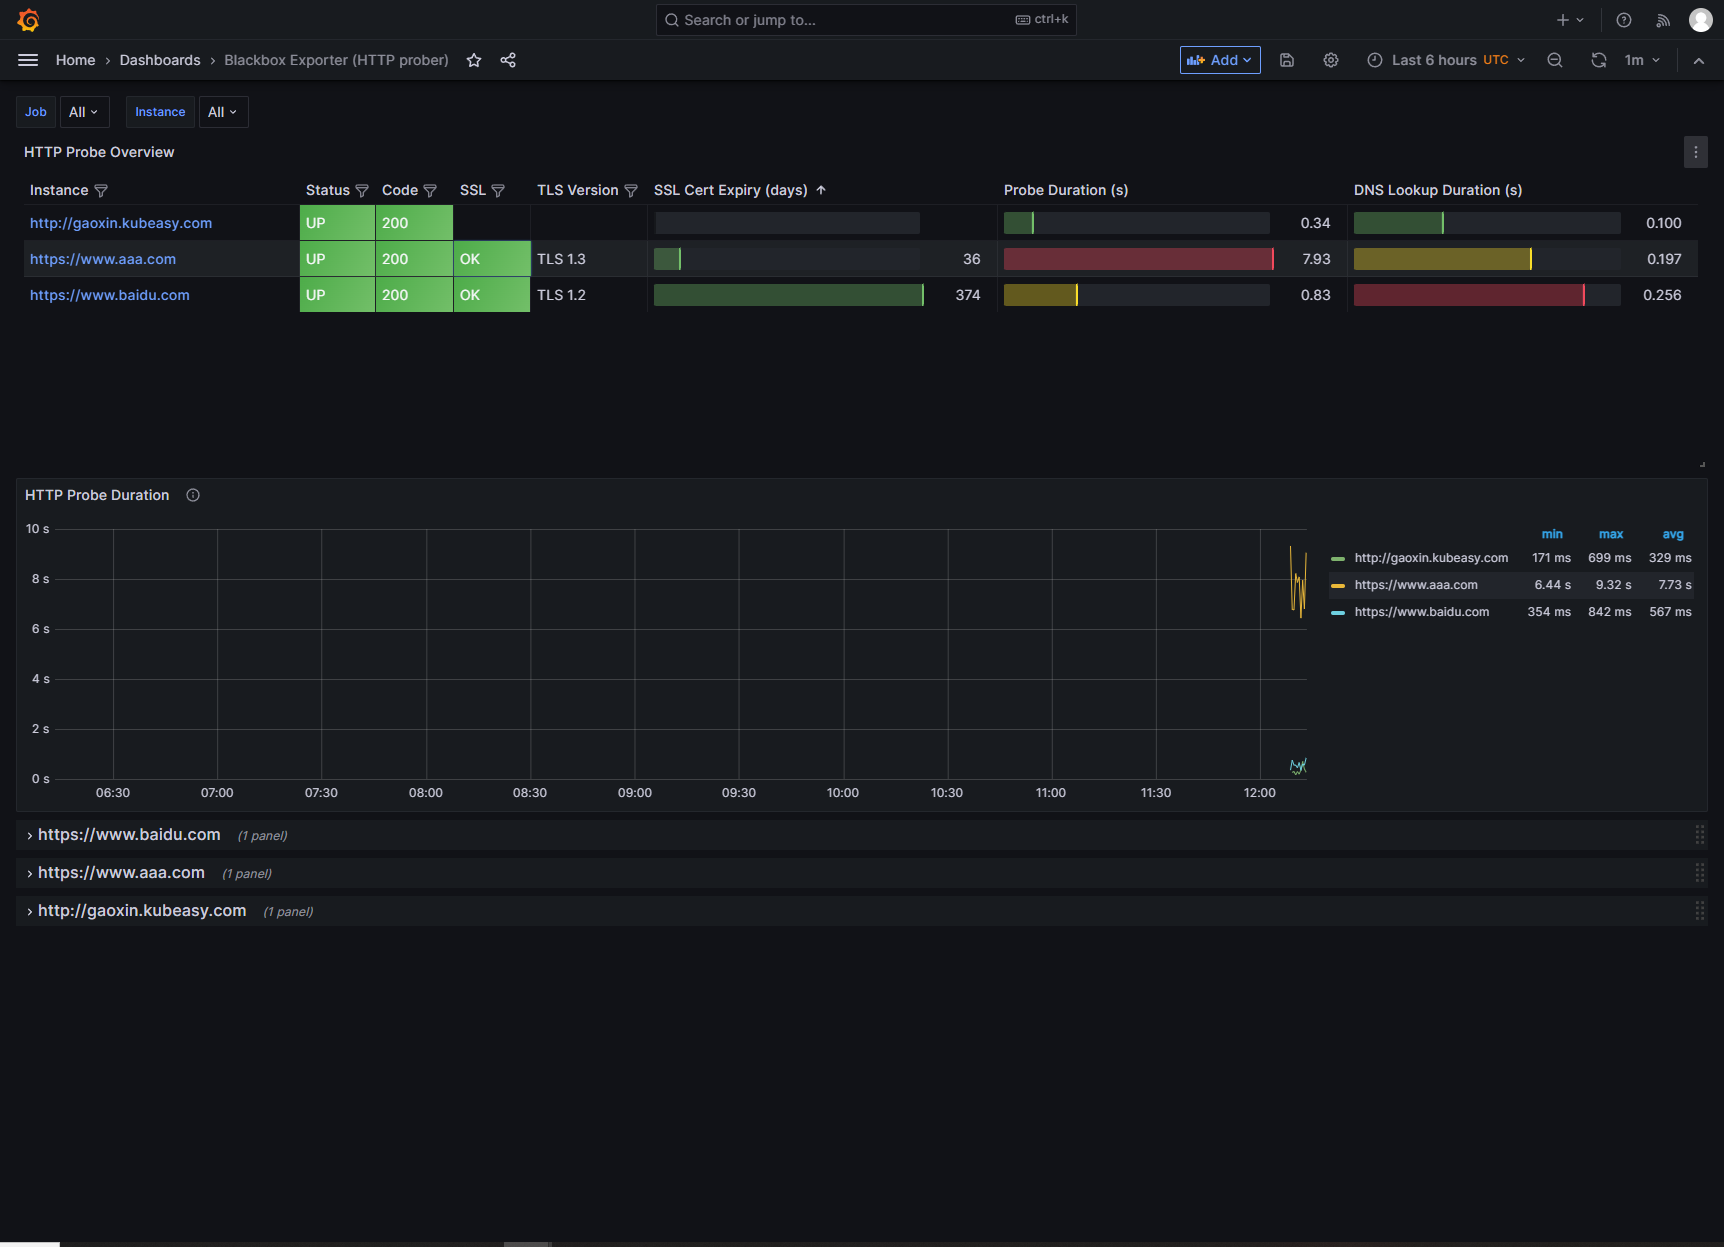The image size is (1724, 1247).
Task: Click the TLS 1.3 cell
Action: tap(561, 259)
